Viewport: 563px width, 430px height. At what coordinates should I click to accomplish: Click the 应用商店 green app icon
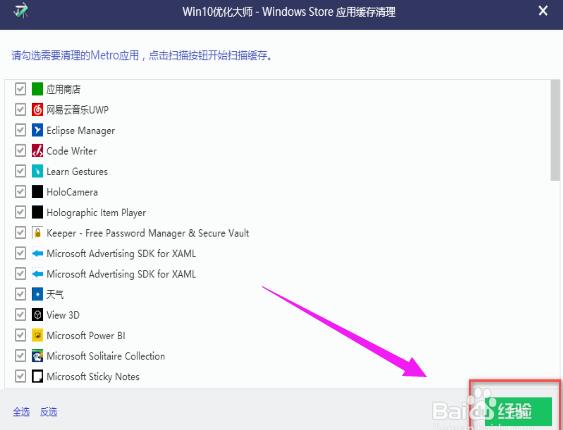37,89
